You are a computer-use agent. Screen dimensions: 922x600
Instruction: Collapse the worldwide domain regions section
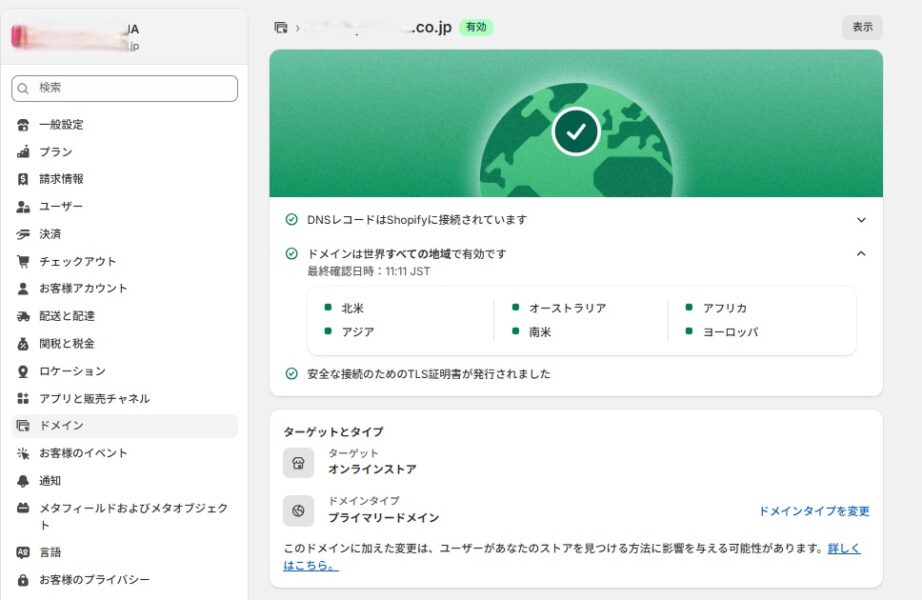tap(861, 254)
